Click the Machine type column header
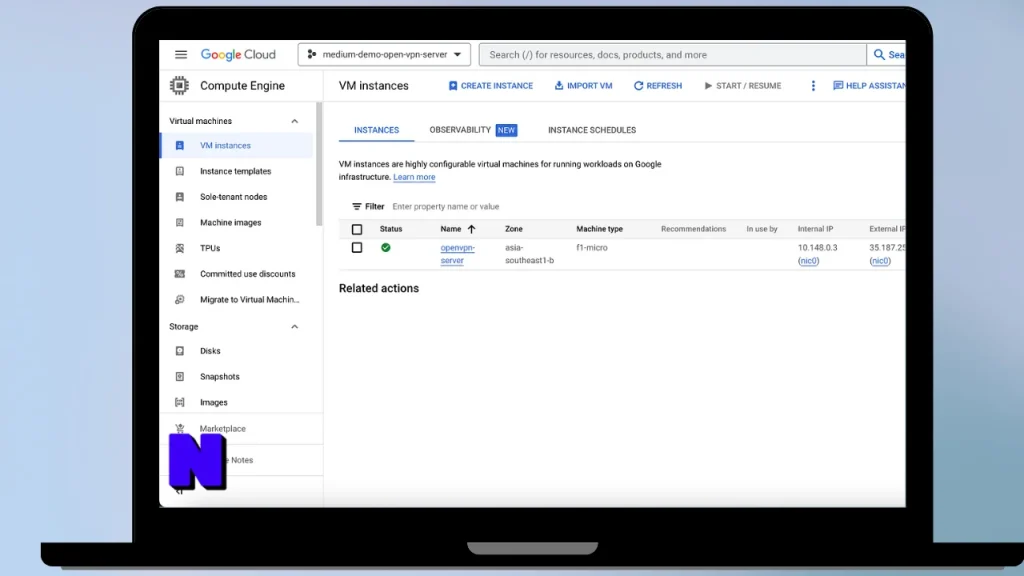 (x=600, y=229)
